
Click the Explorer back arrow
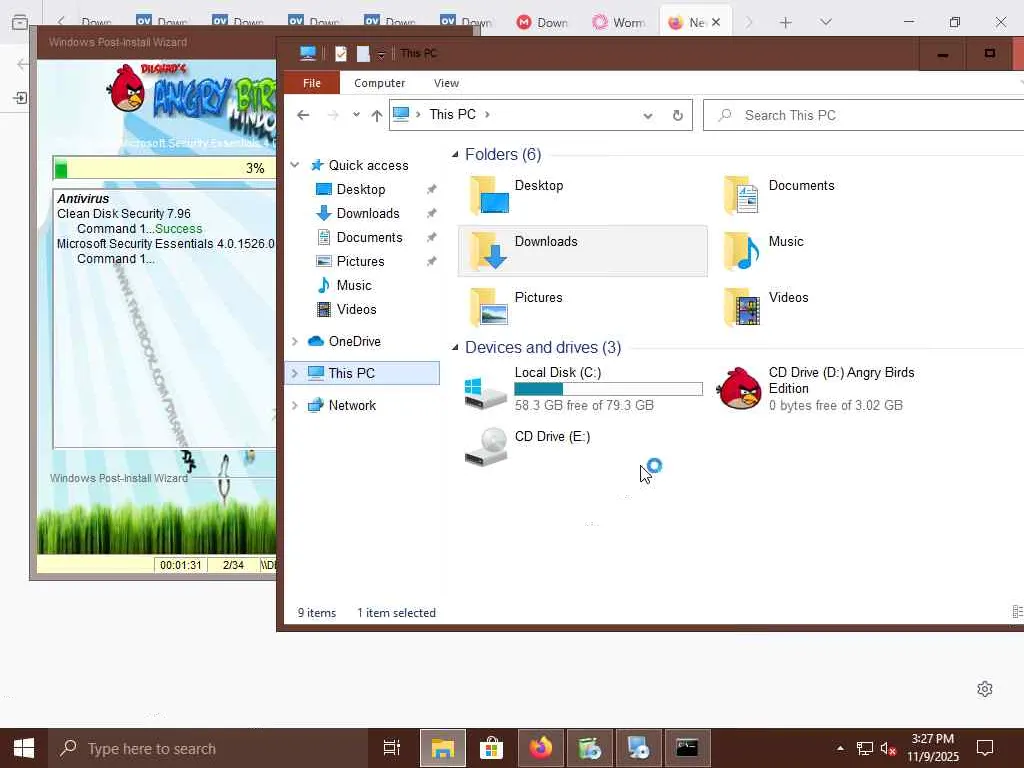(303, 115)
